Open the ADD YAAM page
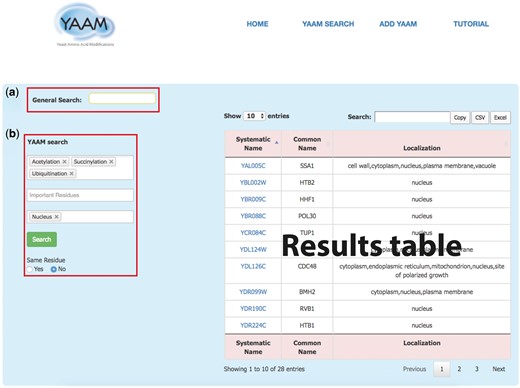520x388 pixels. [398, 24]
